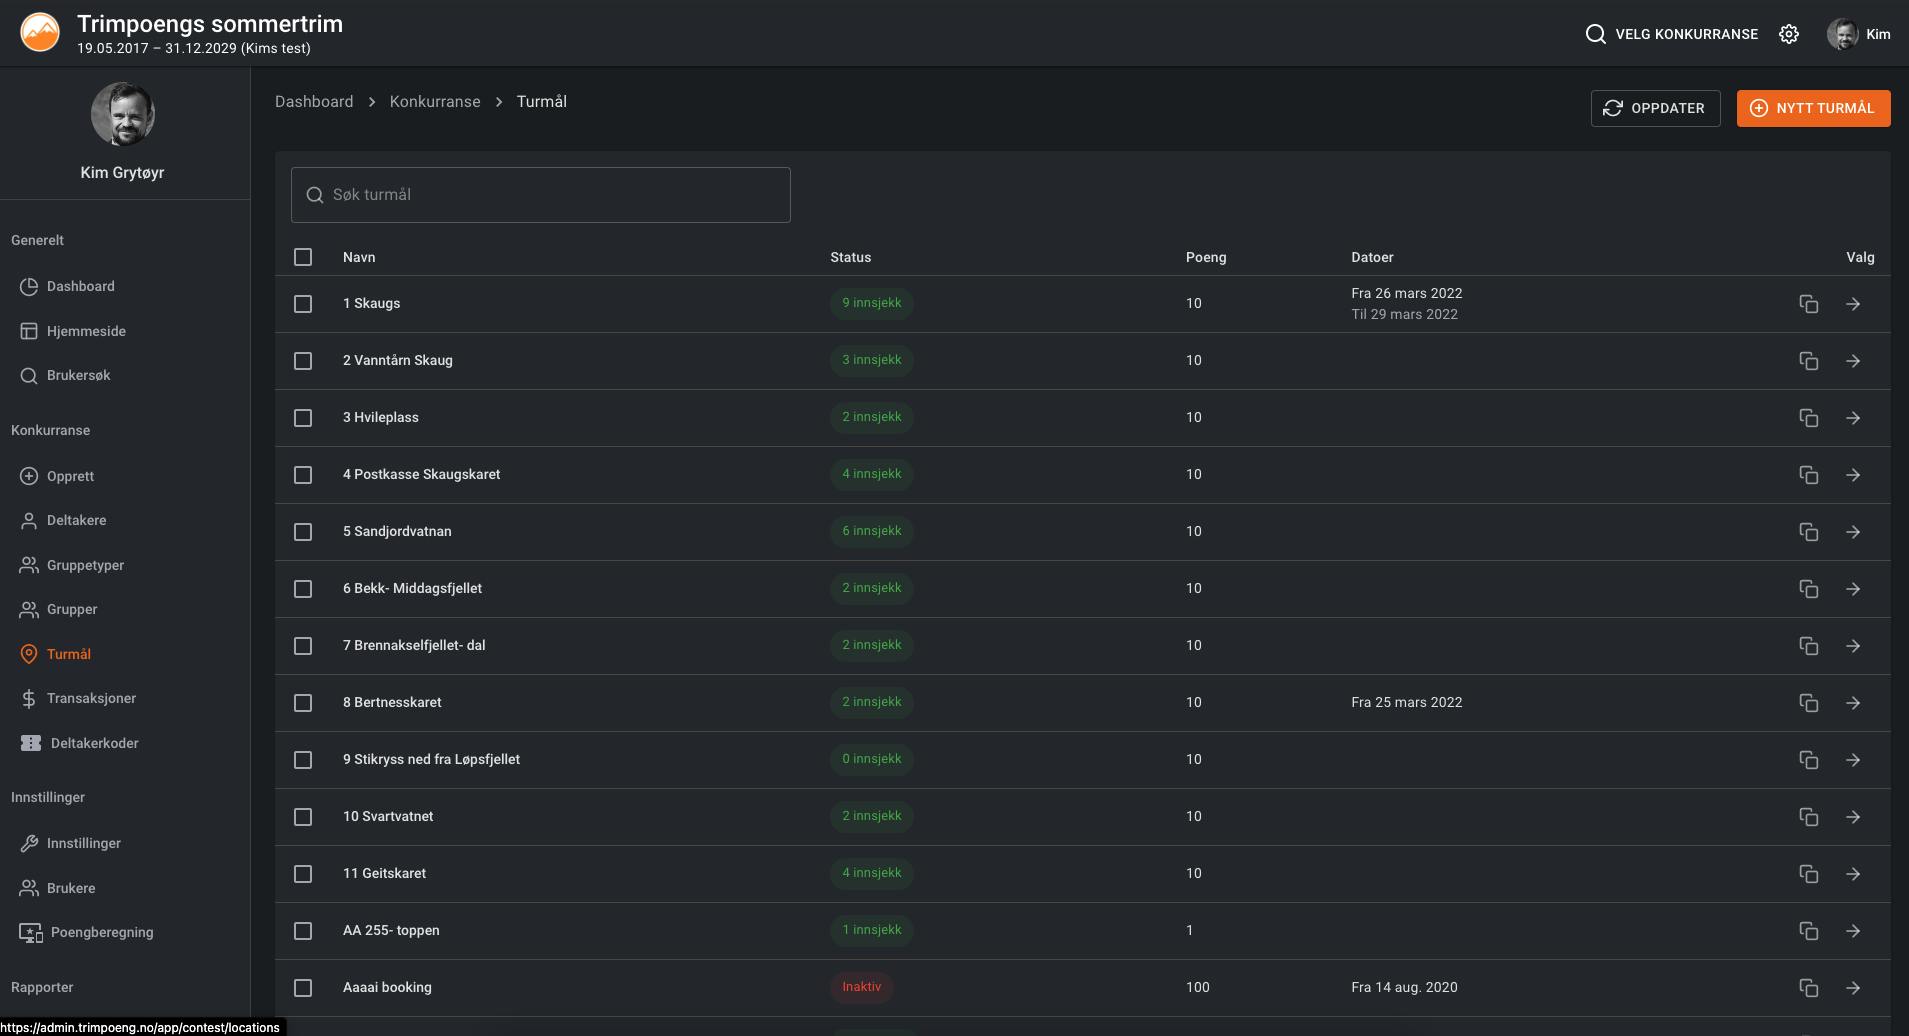
Task: Click the settings gear icon in header
Action: pos(1789,34)
